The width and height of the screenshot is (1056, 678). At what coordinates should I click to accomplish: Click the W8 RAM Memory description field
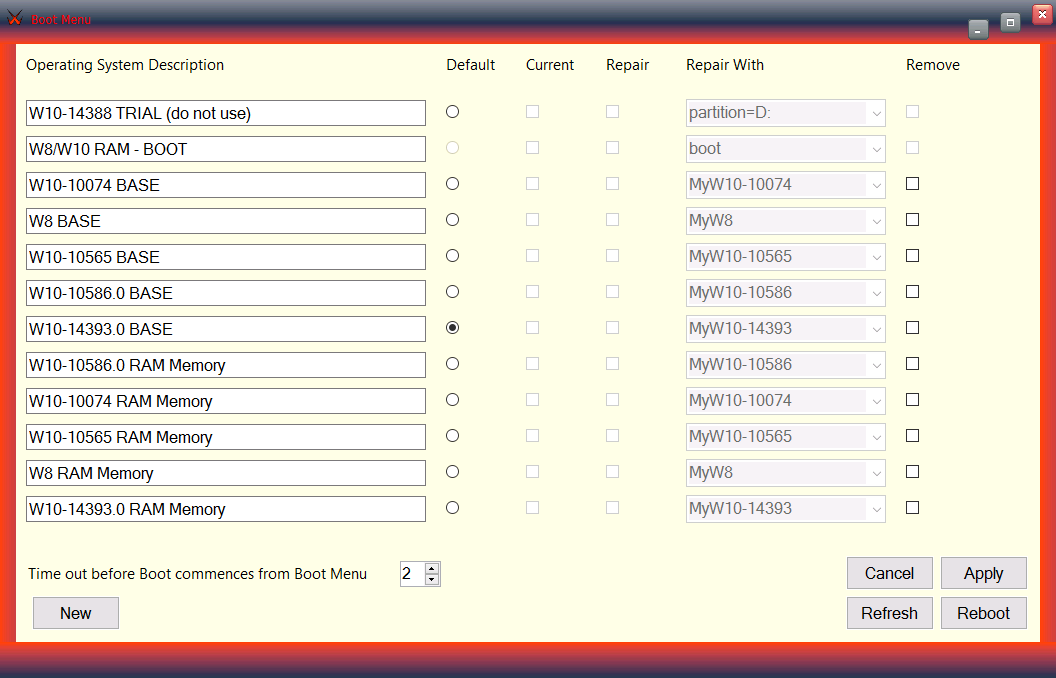pos(226,473)
